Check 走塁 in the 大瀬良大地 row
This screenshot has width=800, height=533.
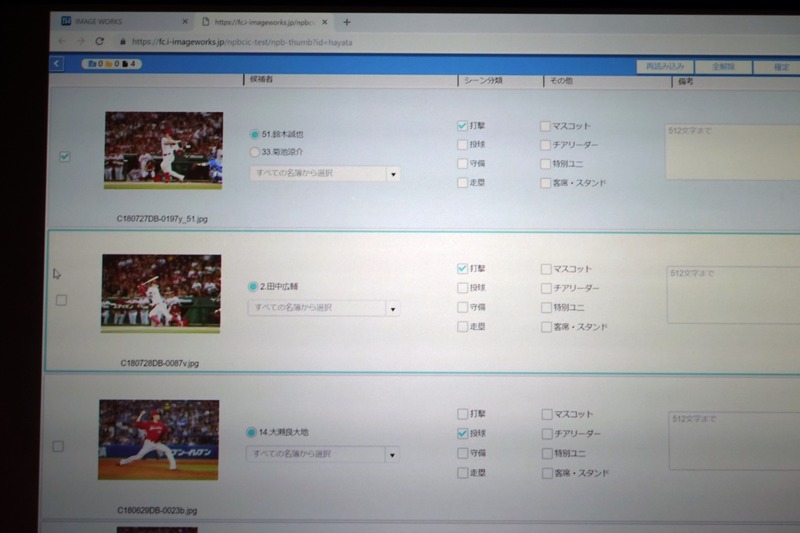pos(462,473)
